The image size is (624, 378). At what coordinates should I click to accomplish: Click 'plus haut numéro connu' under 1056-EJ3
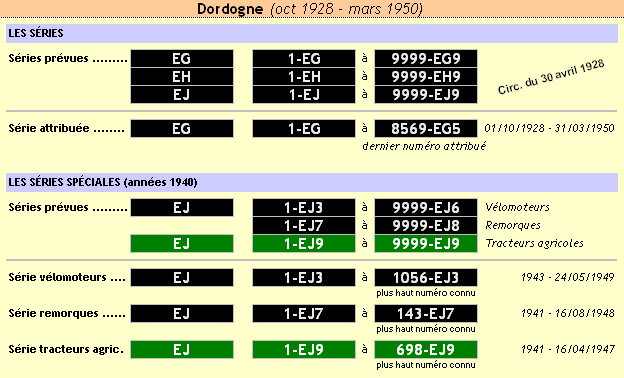pyautogui.click(x=426, y=293)
